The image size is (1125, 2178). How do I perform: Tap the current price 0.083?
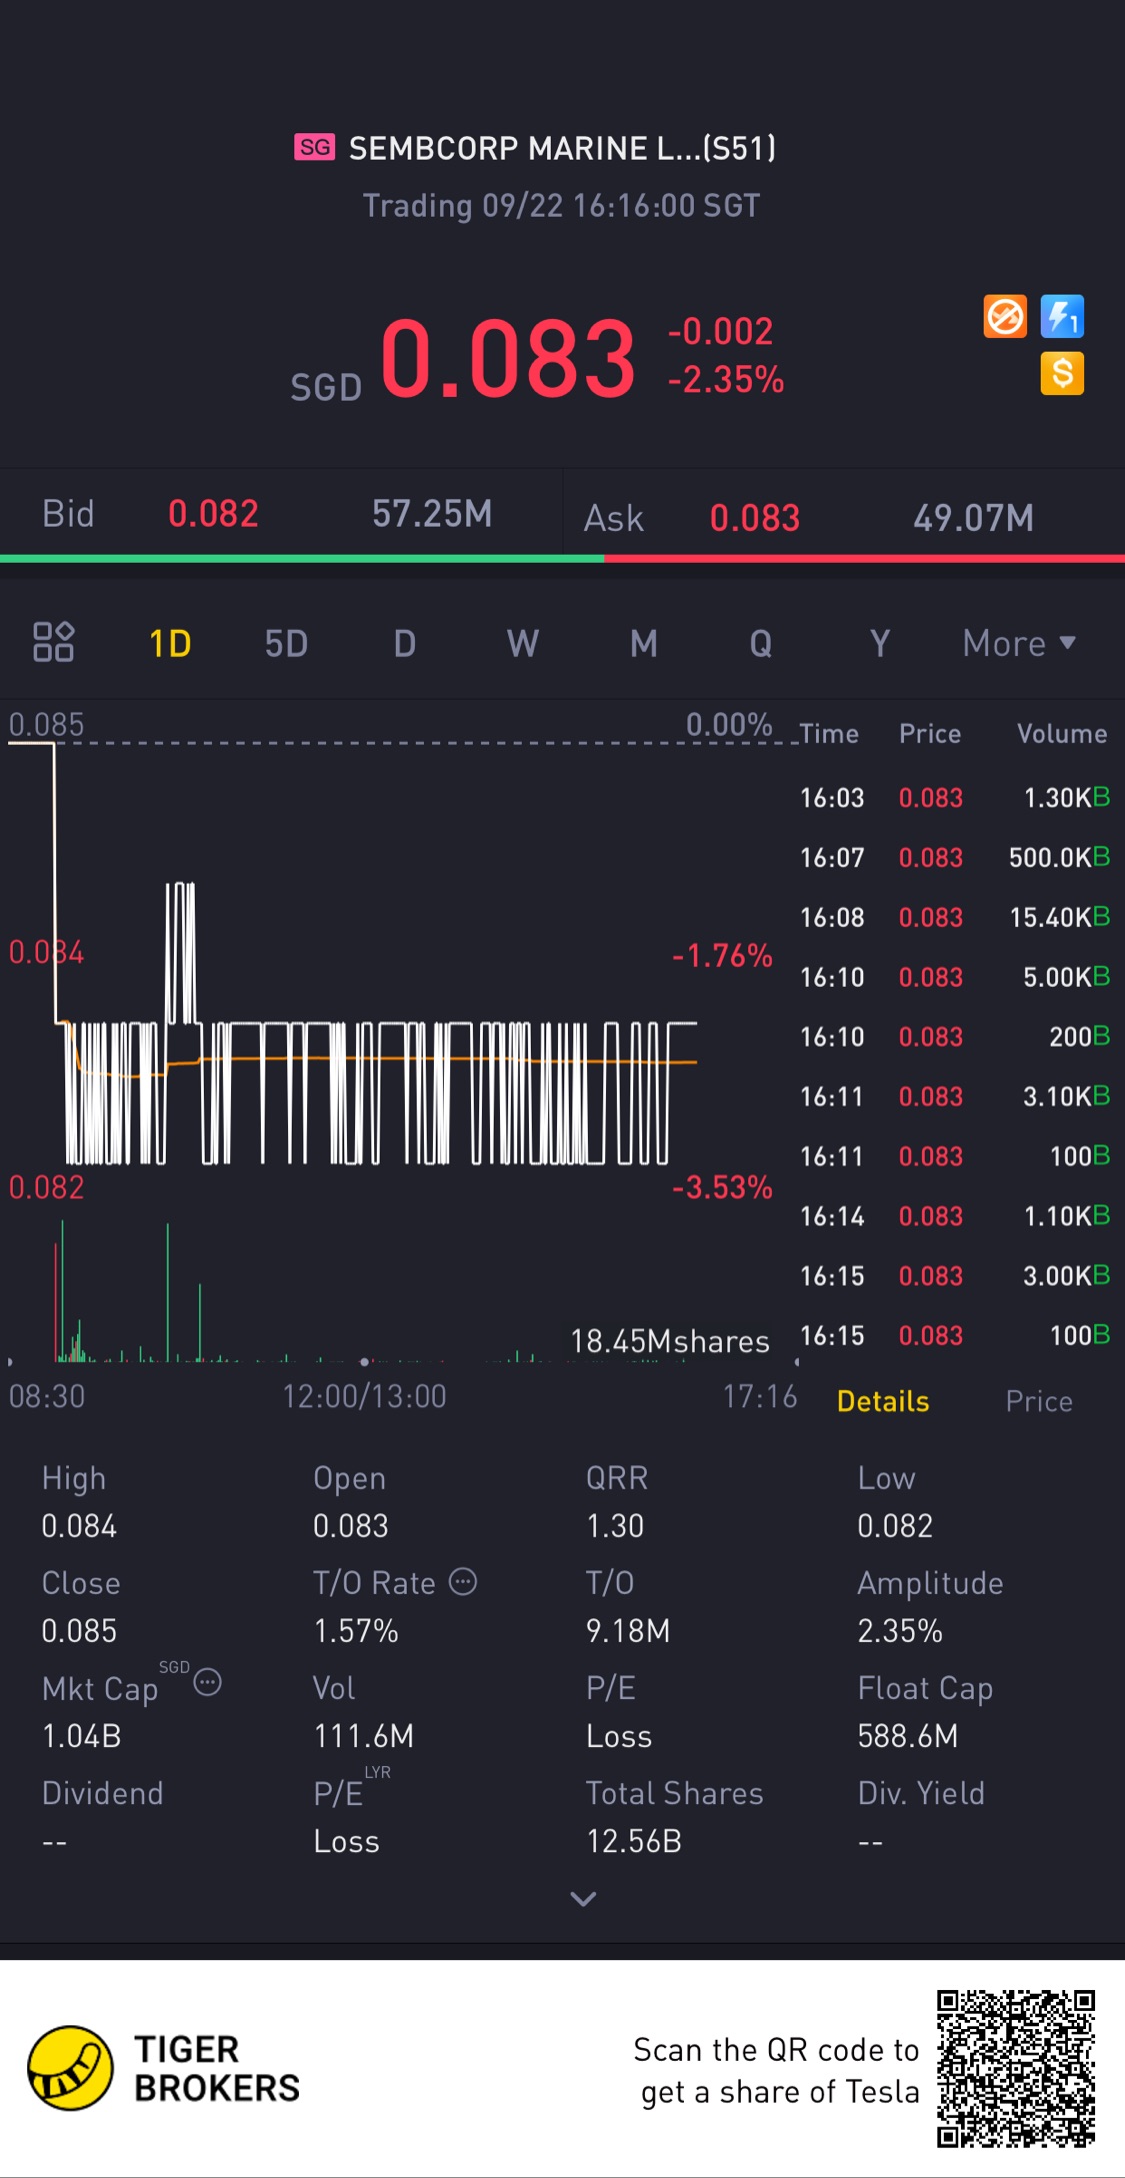(508, 358)
